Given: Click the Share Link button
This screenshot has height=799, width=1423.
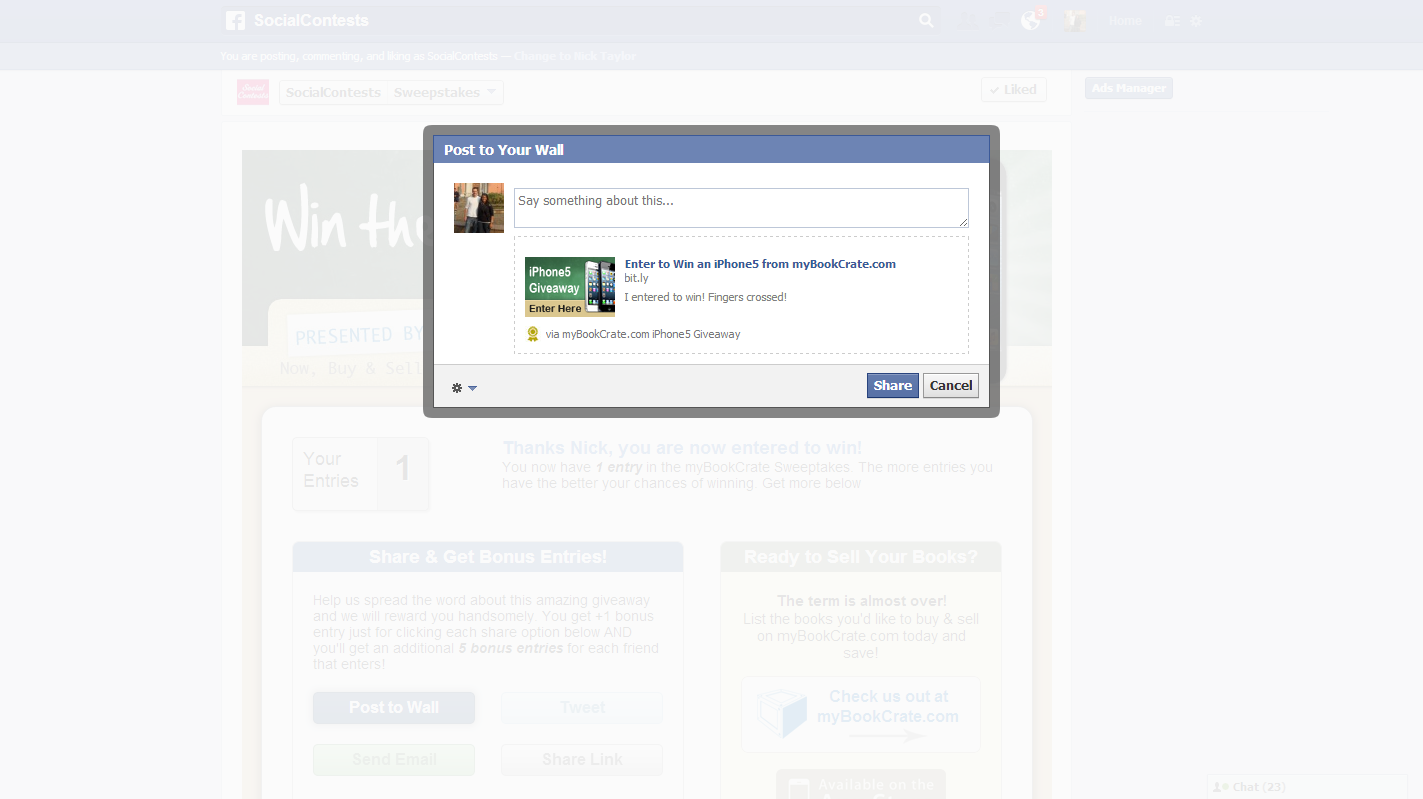Looking at the screenshot, I should pos(582,760).
